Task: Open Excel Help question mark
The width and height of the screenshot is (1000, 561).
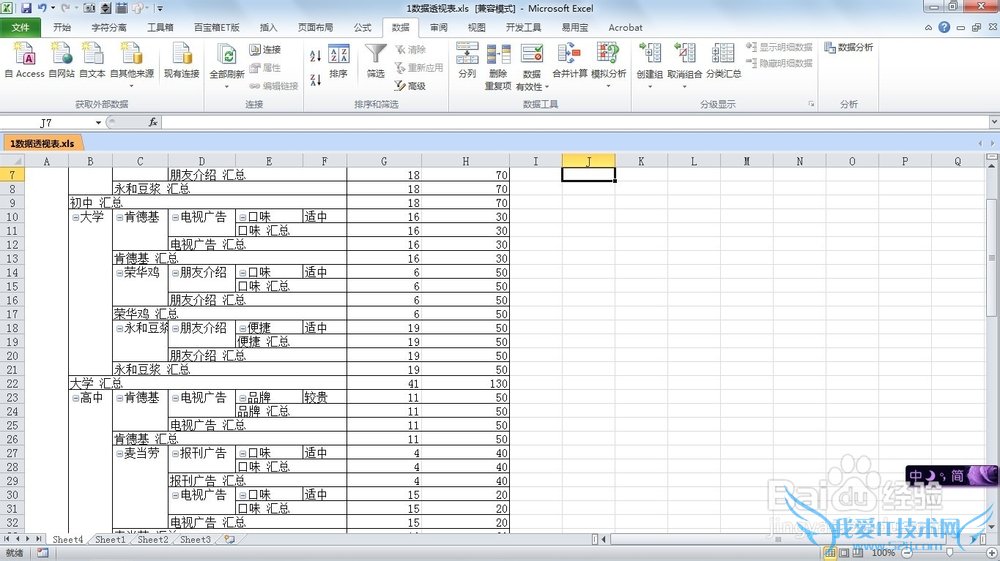Action: click(944, 27)
